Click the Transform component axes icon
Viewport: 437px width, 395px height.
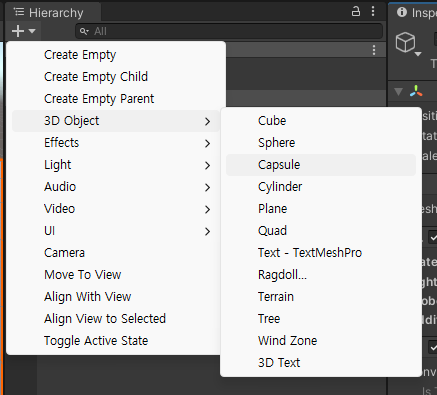[x=416, y=91]
